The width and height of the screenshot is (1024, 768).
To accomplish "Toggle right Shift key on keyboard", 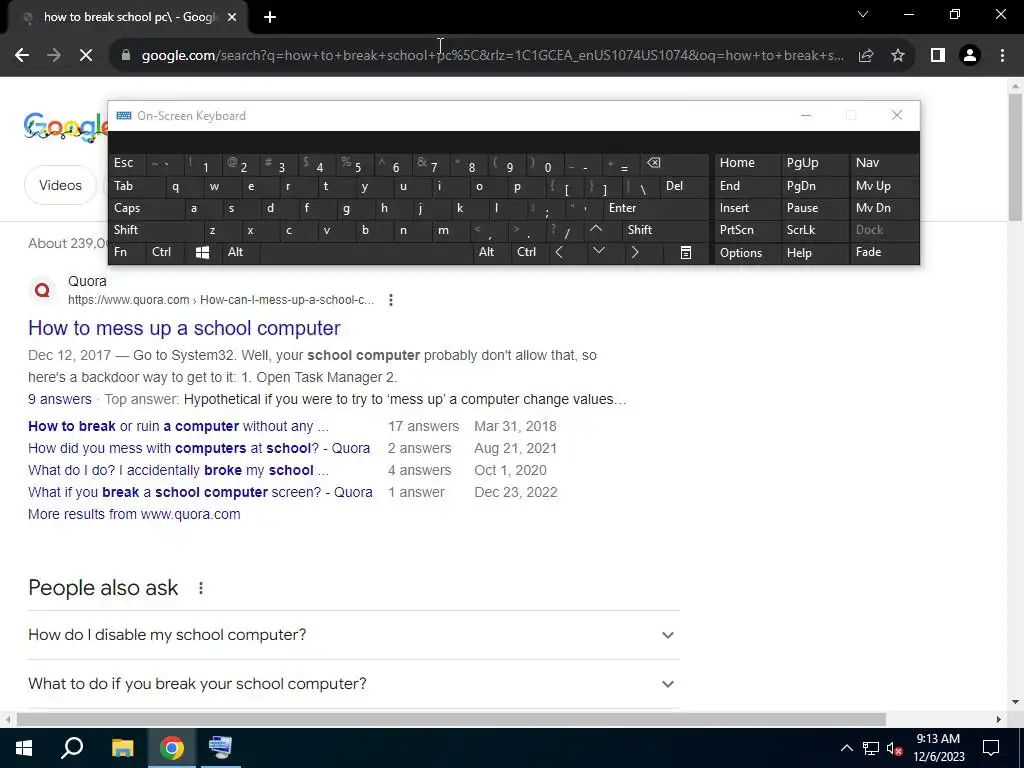I will pyautogui.click(x=665, y=230).
